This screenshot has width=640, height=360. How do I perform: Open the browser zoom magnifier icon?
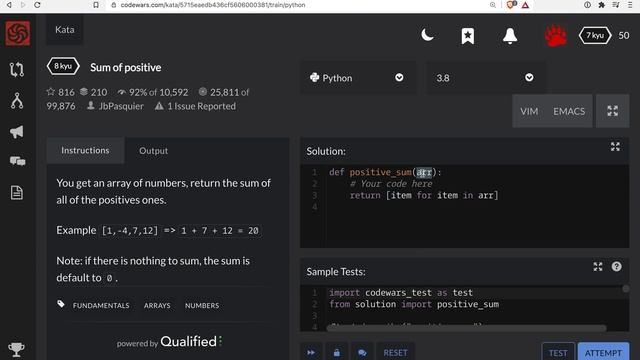pos(493,5)
